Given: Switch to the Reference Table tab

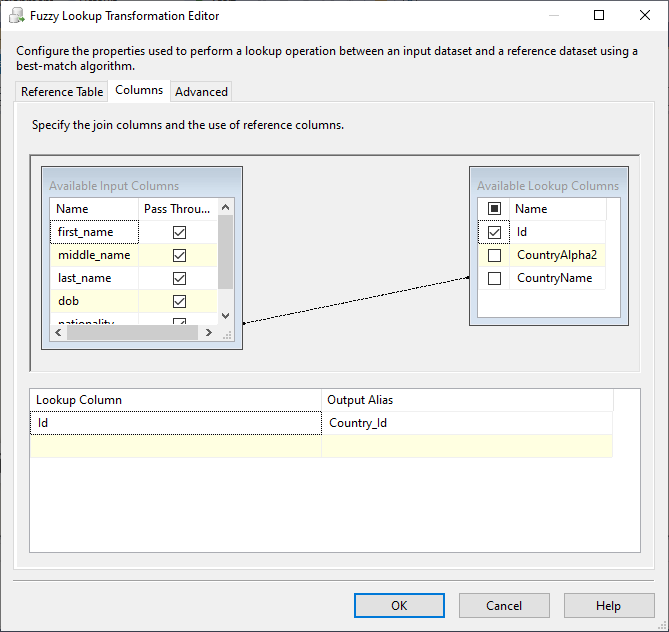Looking at the screenshot, I should (x=62, y=92).
